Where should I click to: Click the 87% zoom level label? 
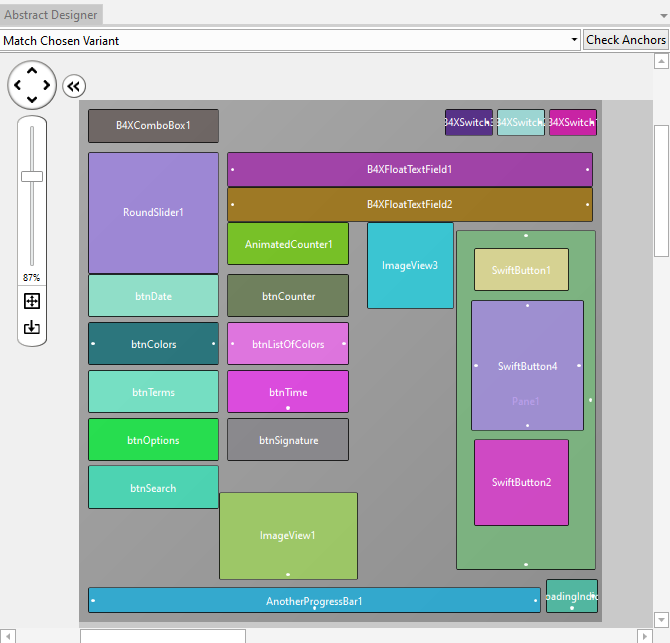point(32,278)
